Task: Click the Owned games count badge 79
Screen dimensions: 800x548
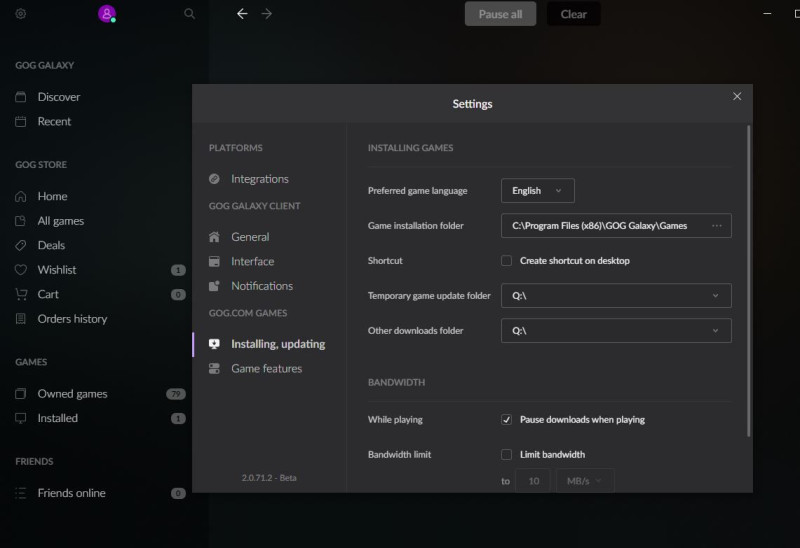Action: click(x=176, y=394)
